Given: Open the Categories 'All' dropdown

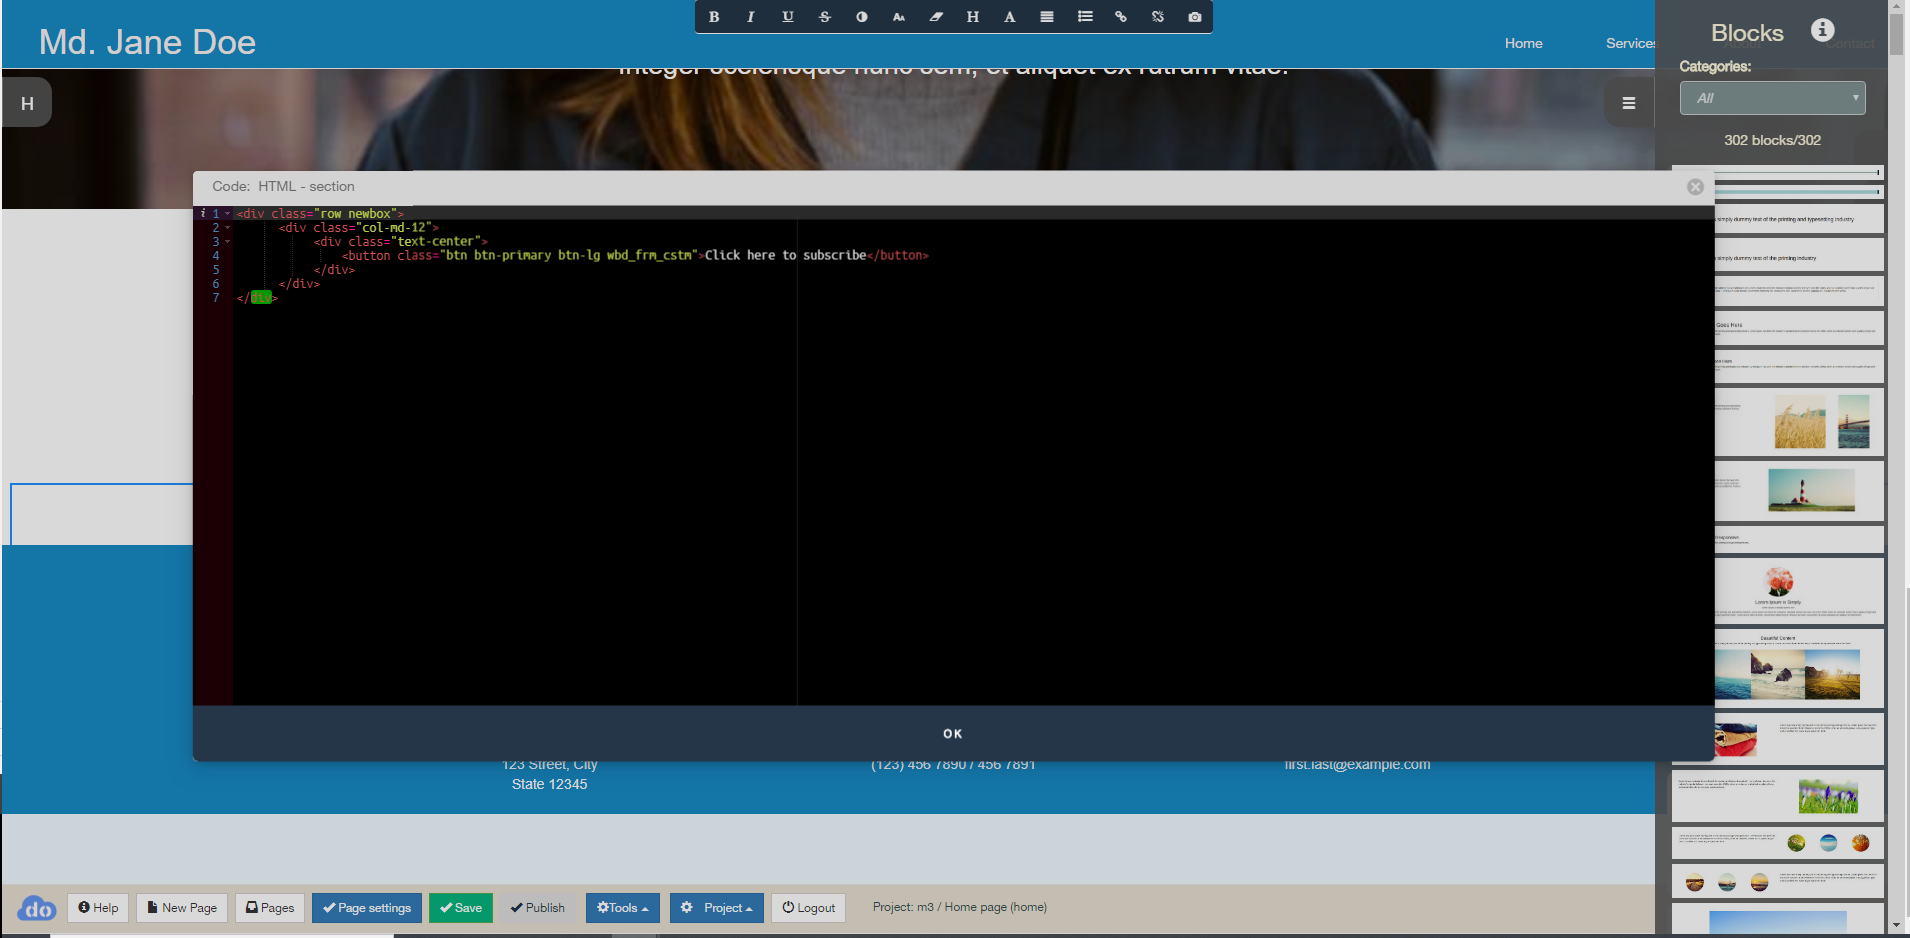Looking at the screenshot, I should [x=1773, y=98].
